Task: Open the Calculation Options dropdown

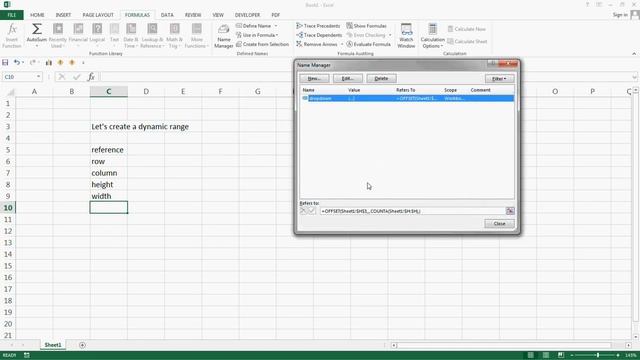Action: (432, 36)
